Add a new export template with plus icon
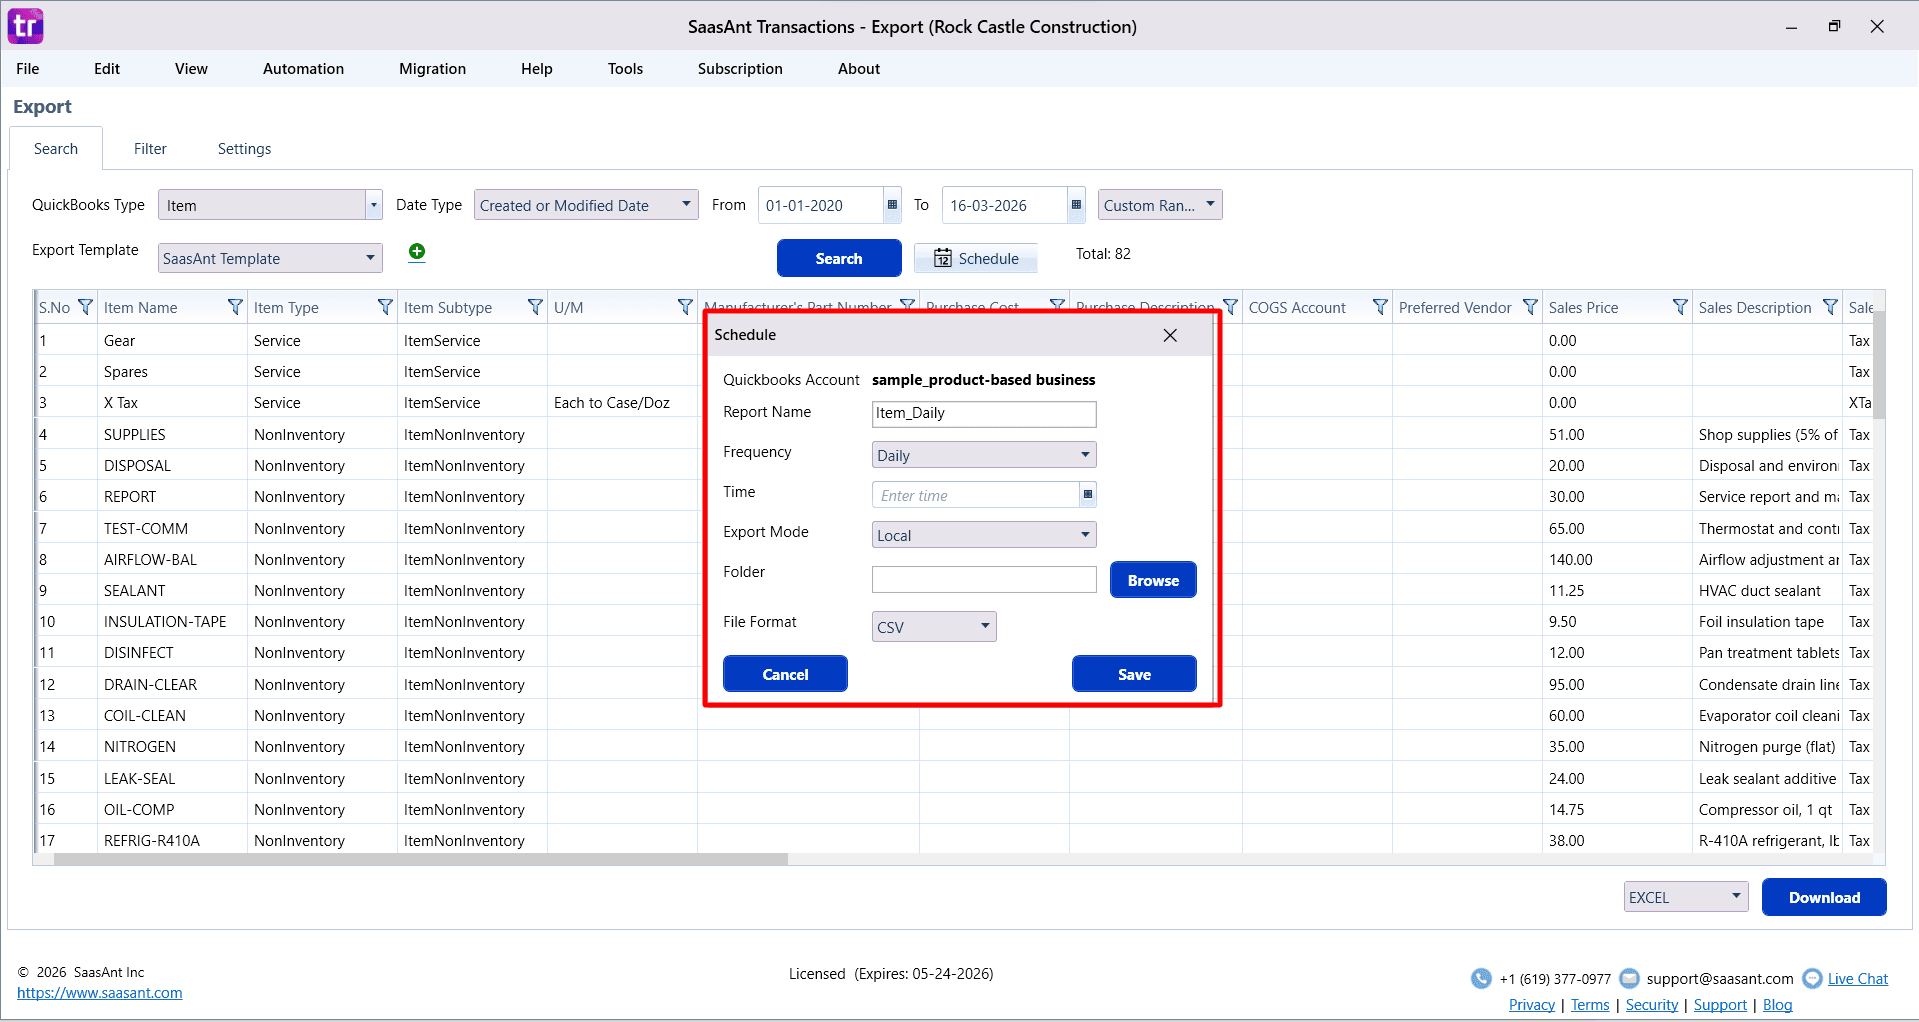 click(417, 252)
